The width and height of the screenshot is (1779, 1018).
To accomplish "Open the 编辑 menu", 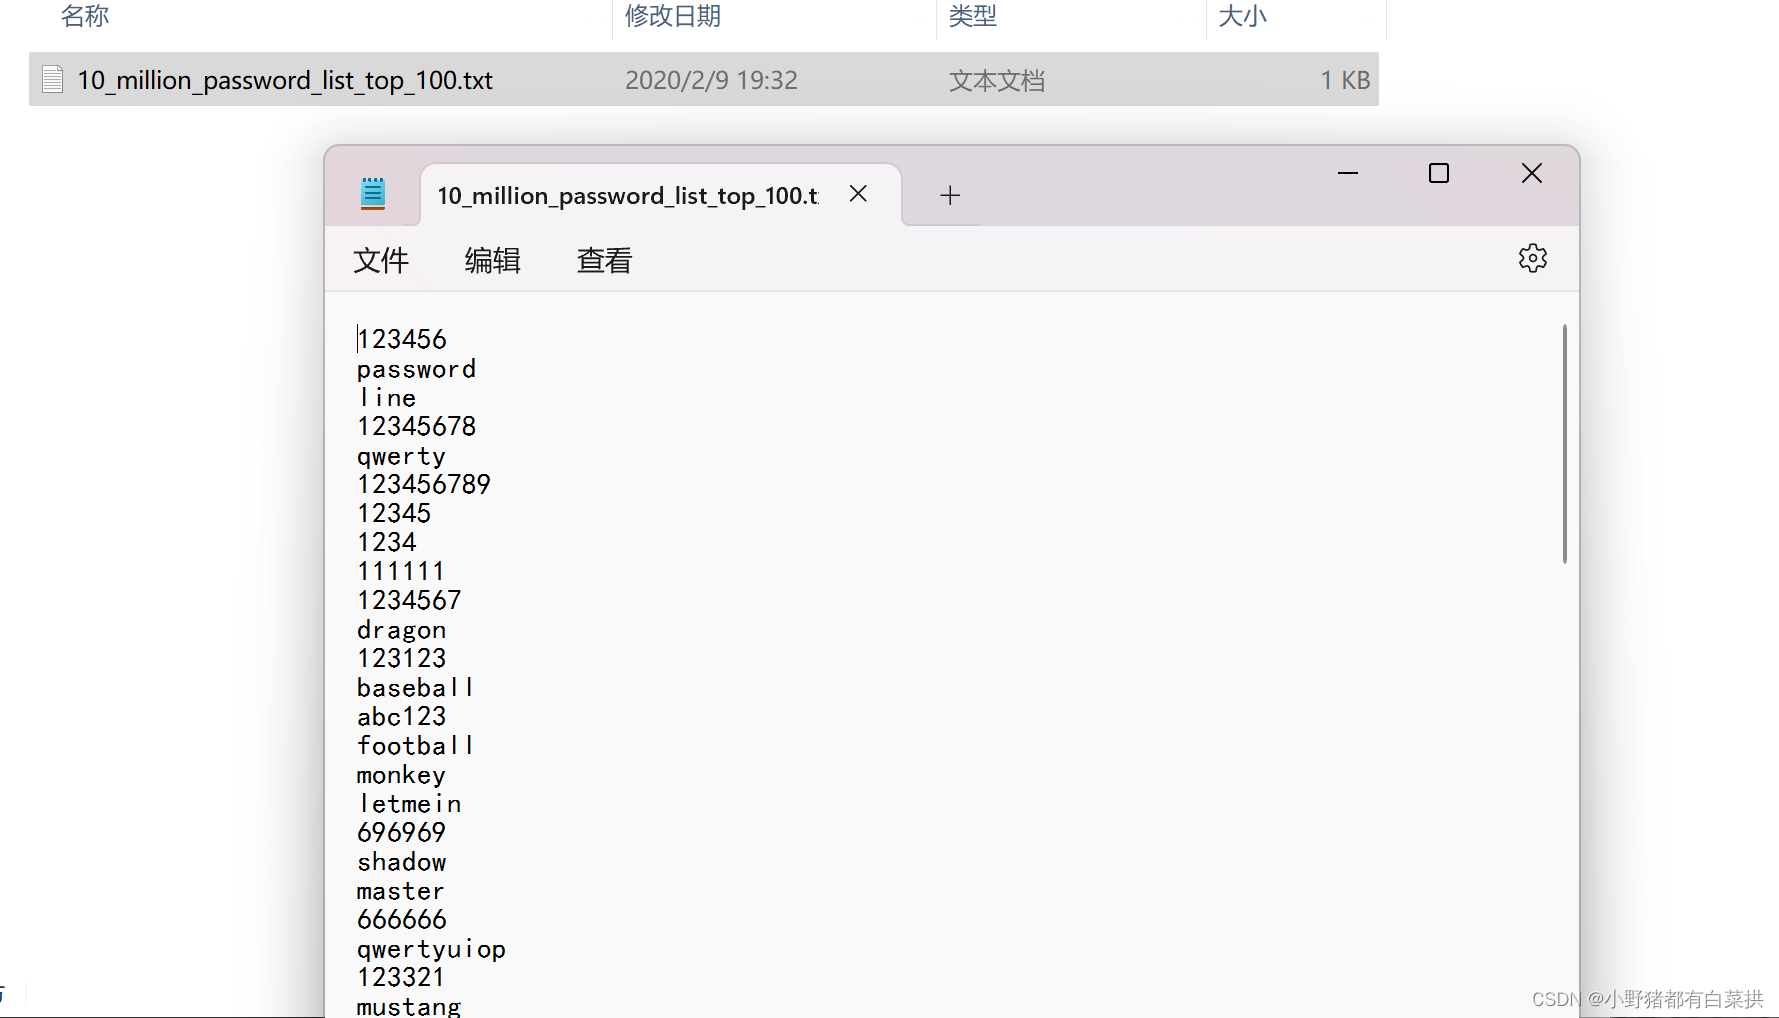I will 491,260.
